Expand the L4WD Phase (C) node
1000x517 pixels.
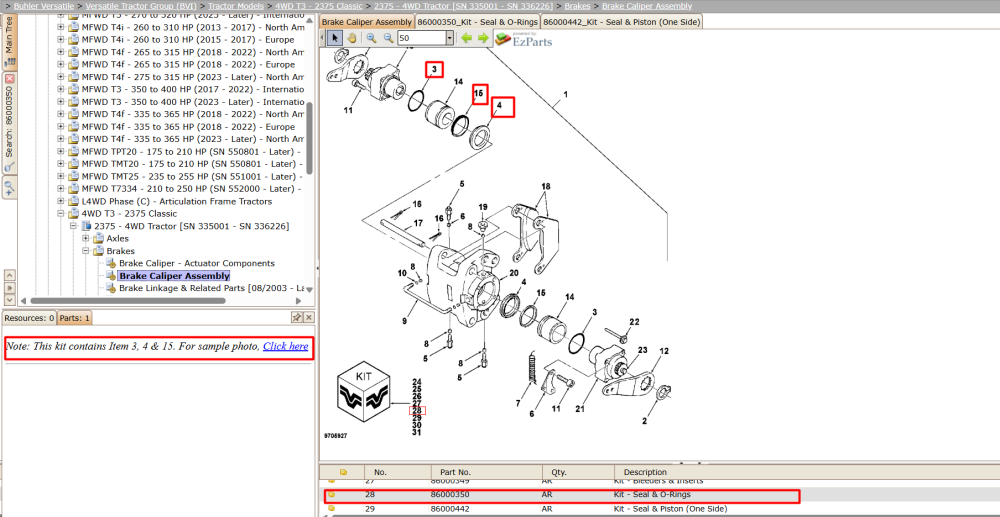61,201
